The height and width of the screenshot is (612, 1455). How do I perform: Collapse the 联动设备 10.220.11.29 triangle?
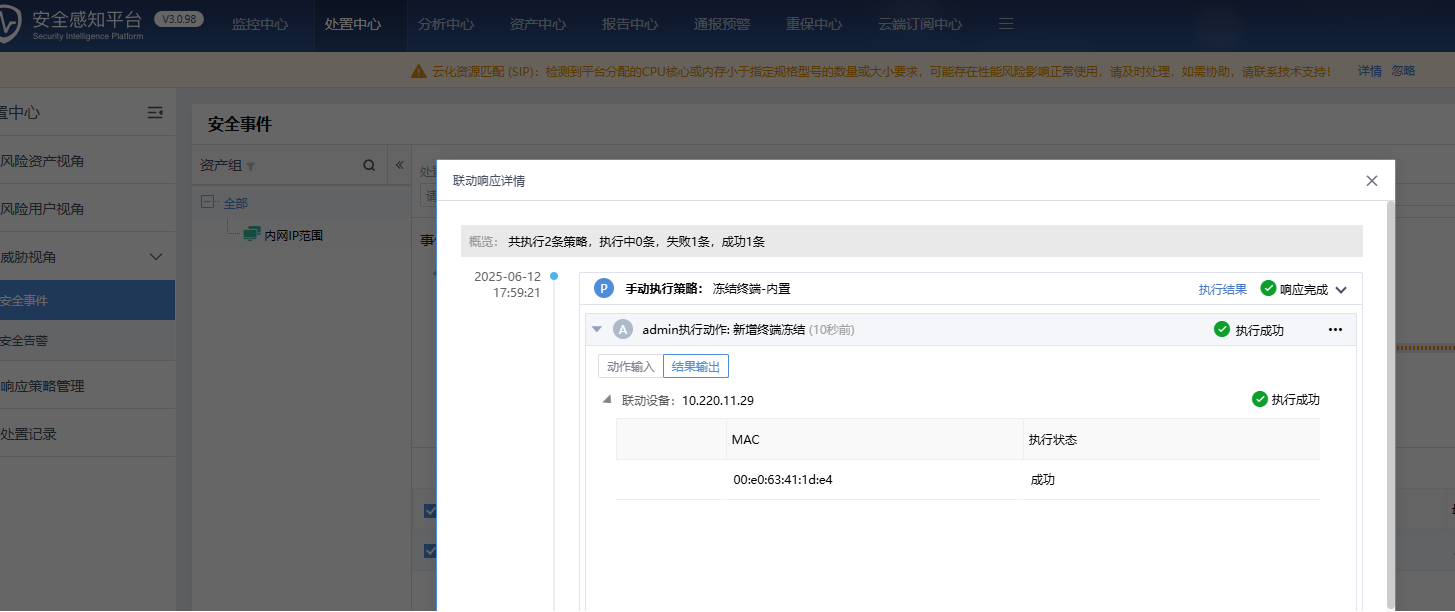607,399
